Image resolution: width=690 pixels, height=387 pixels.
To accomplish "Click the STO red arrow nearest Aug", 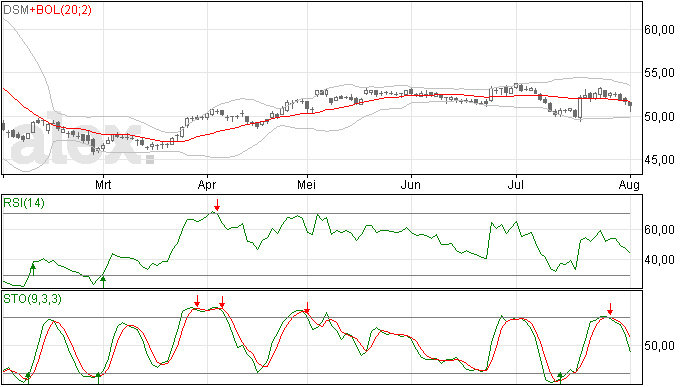I will point(610,309).
